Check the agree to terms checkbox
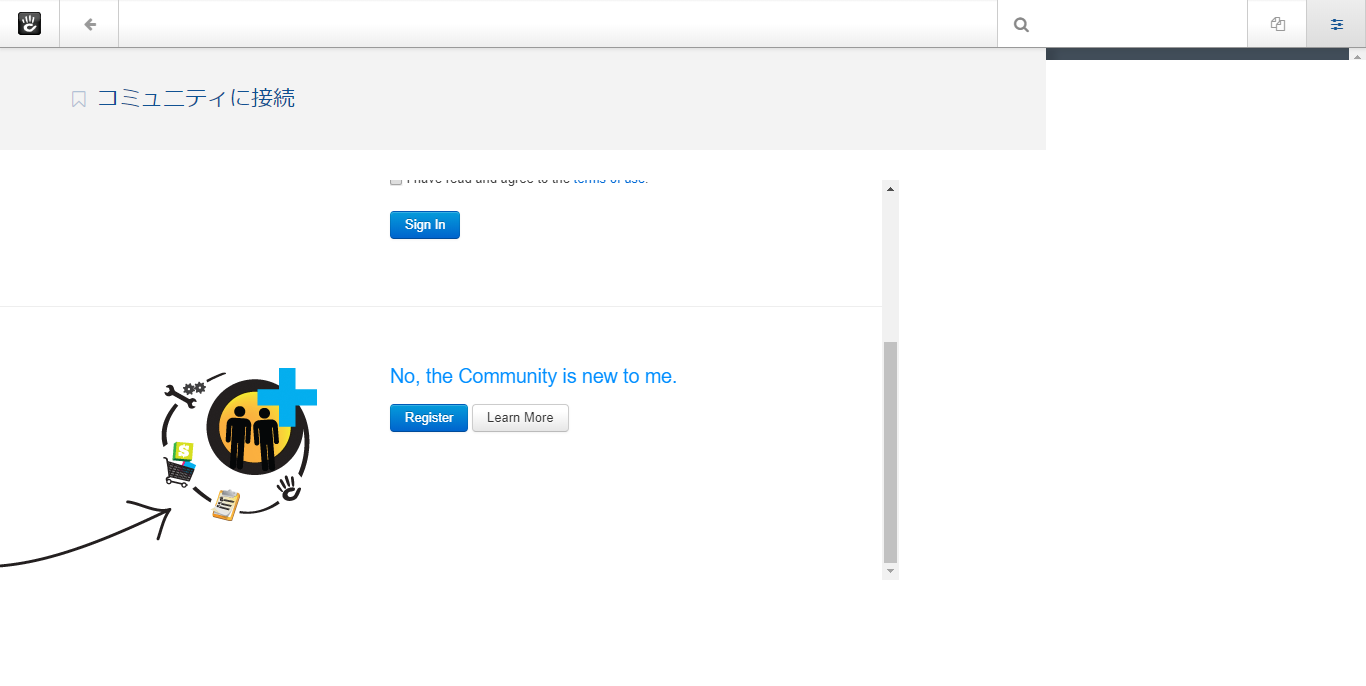 (x=396, y=181)
